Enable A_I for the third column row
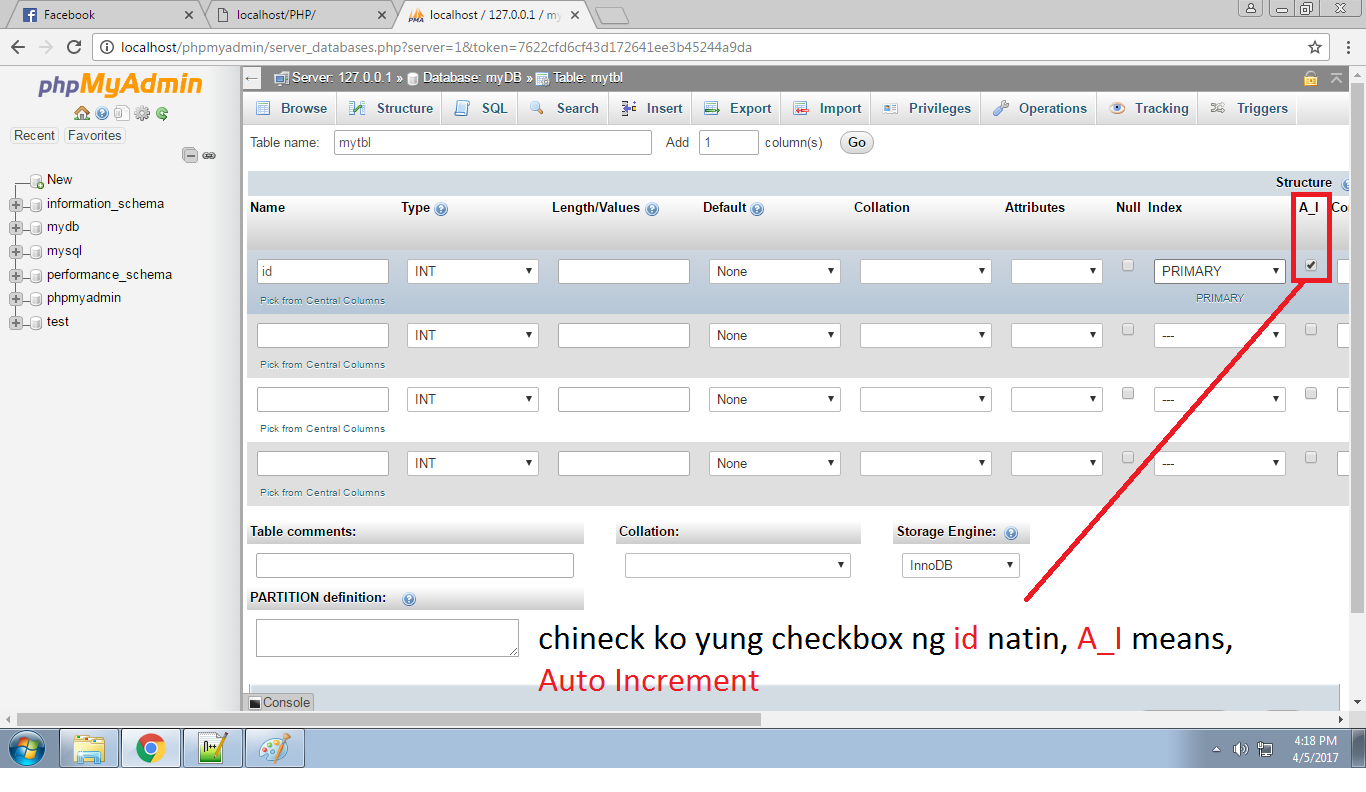Viewport: 1366px width, 792px height. tap(1310, 393)
